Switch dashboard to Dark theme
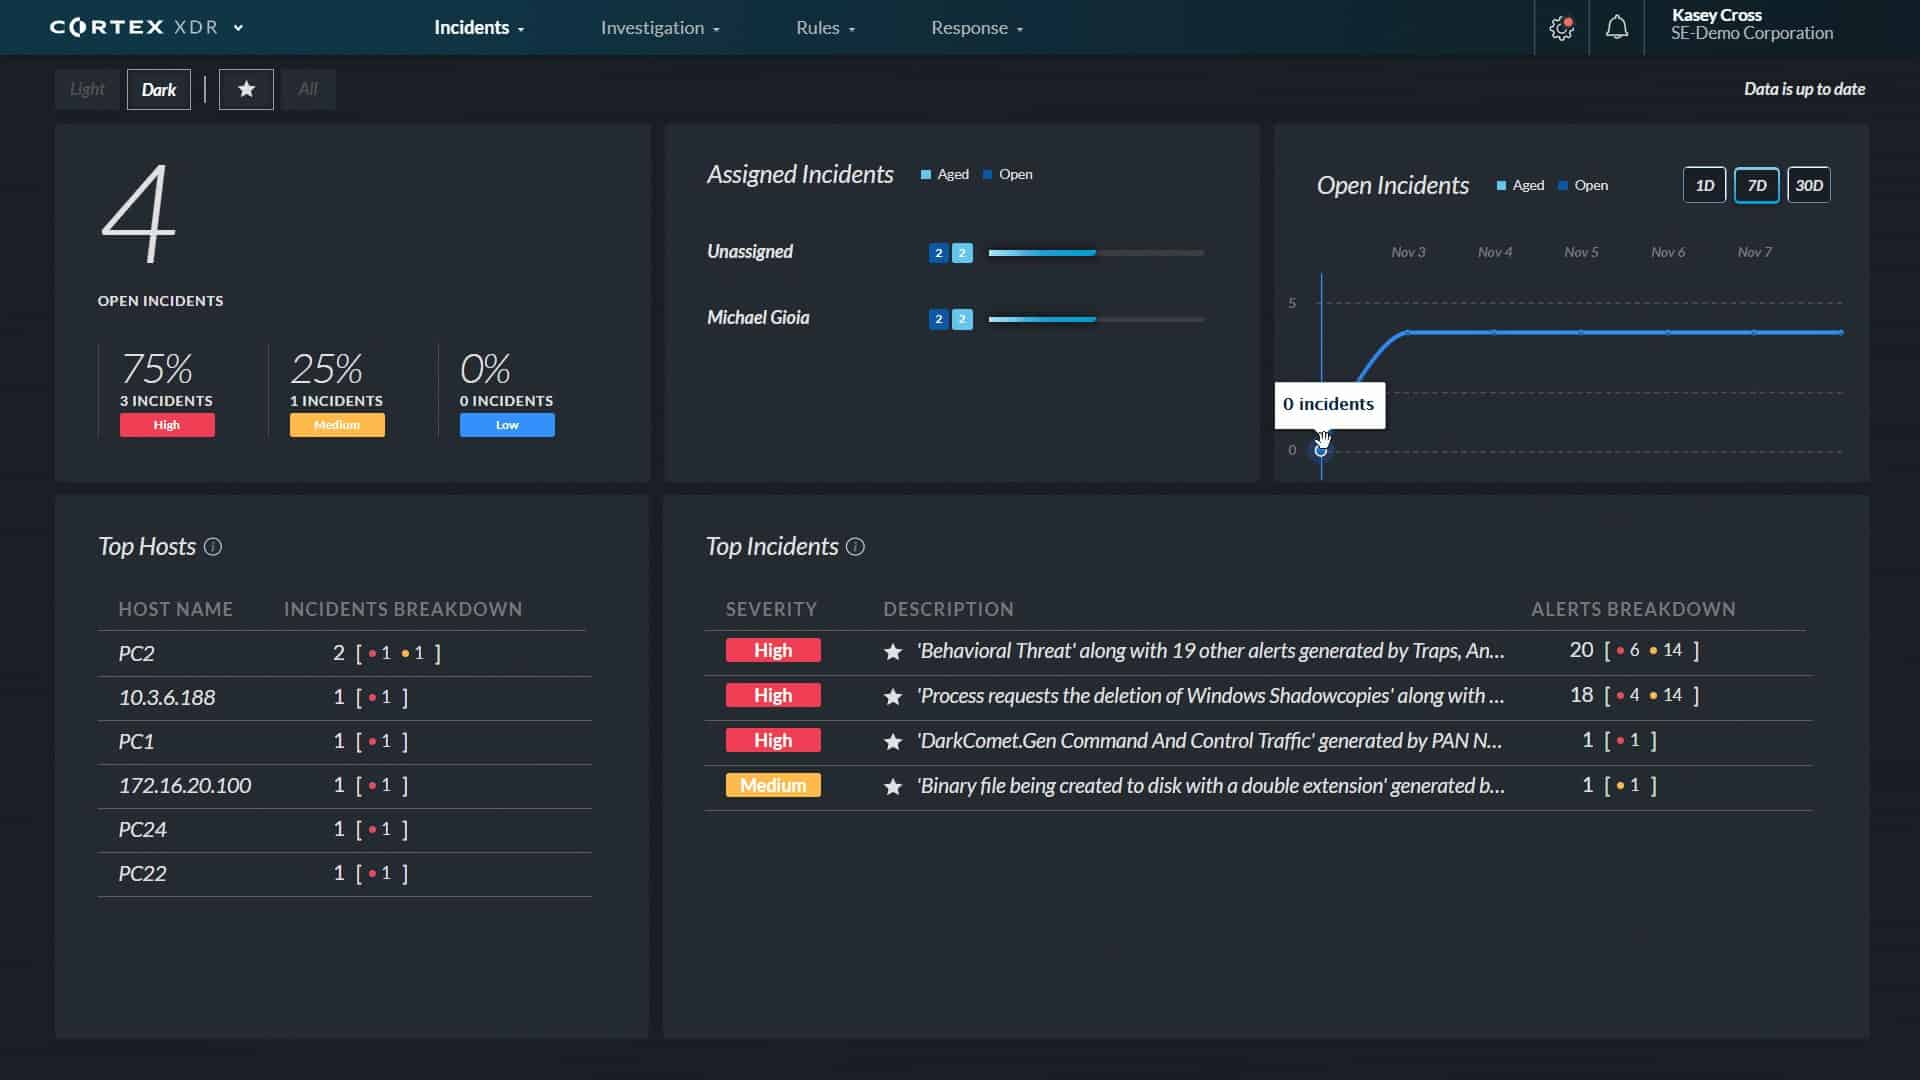This screenshot has width=1920, height=1080. [x=158, y=90]
